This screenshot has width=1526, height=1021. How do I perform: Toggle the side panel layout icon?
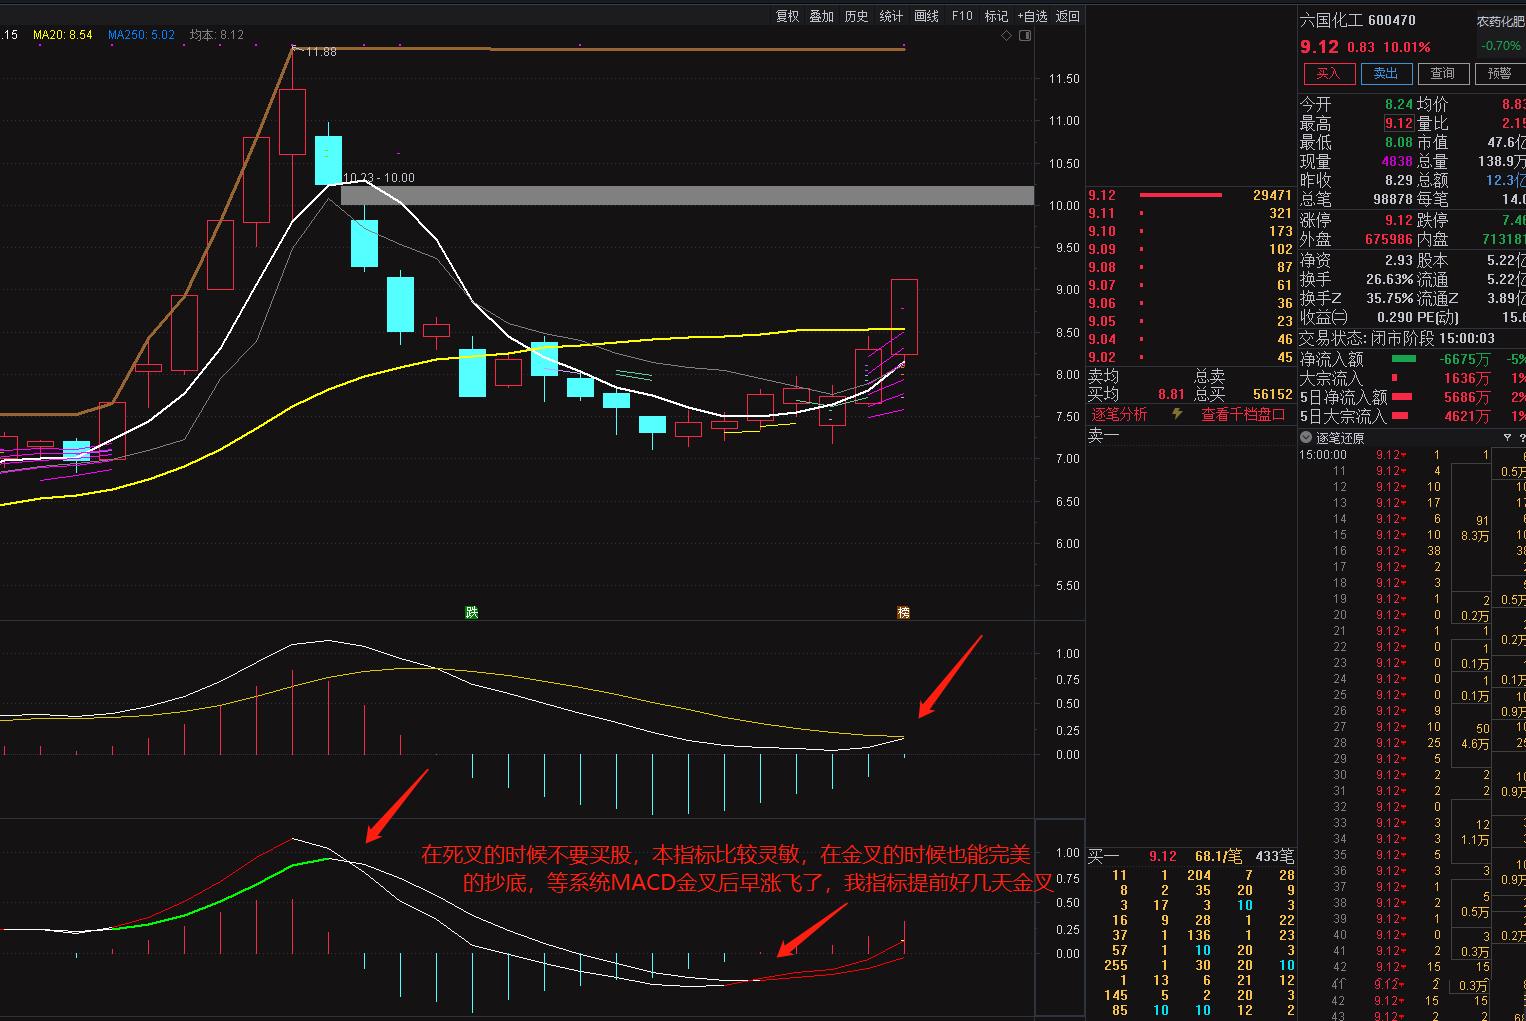pos(1025,35)
